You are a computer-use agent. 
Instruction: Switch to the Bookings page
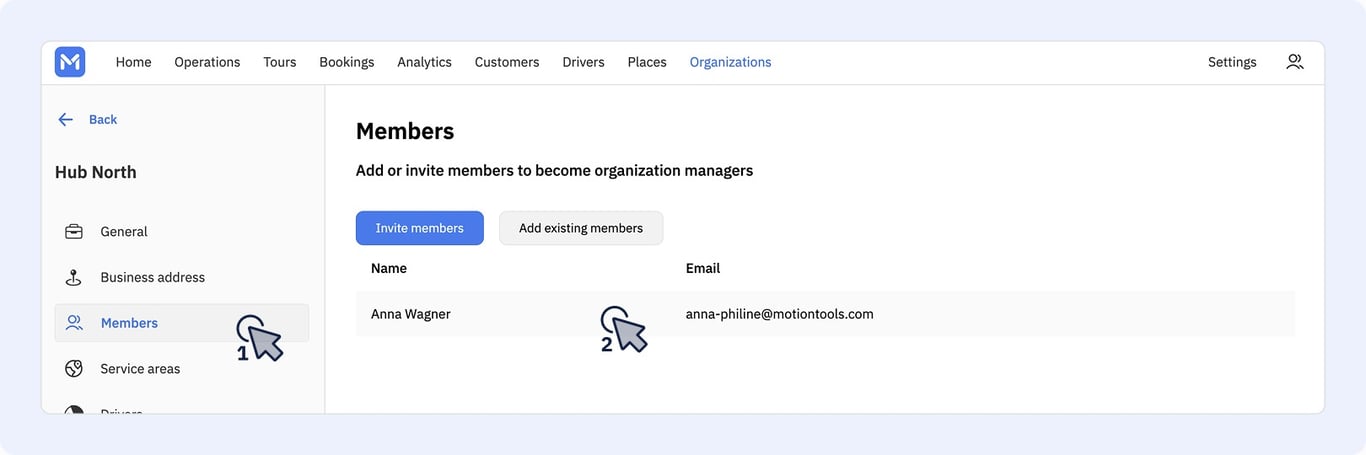point(347,62)
